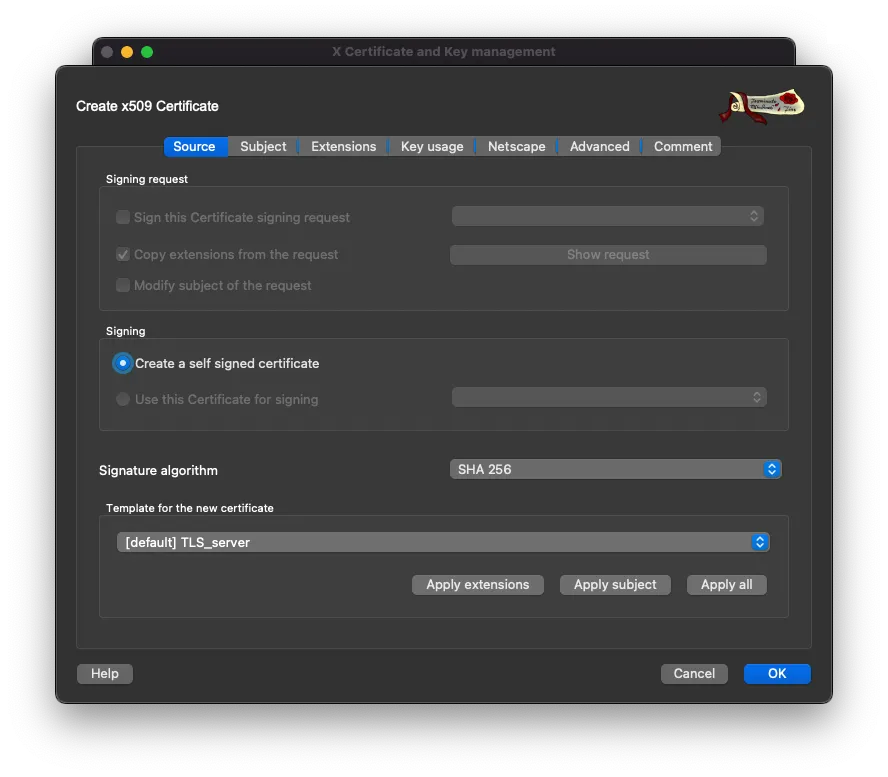This screenshot has width=888, height=777.
Task: Choose Use this Certificate for signing
Action: tap(122, 398)
